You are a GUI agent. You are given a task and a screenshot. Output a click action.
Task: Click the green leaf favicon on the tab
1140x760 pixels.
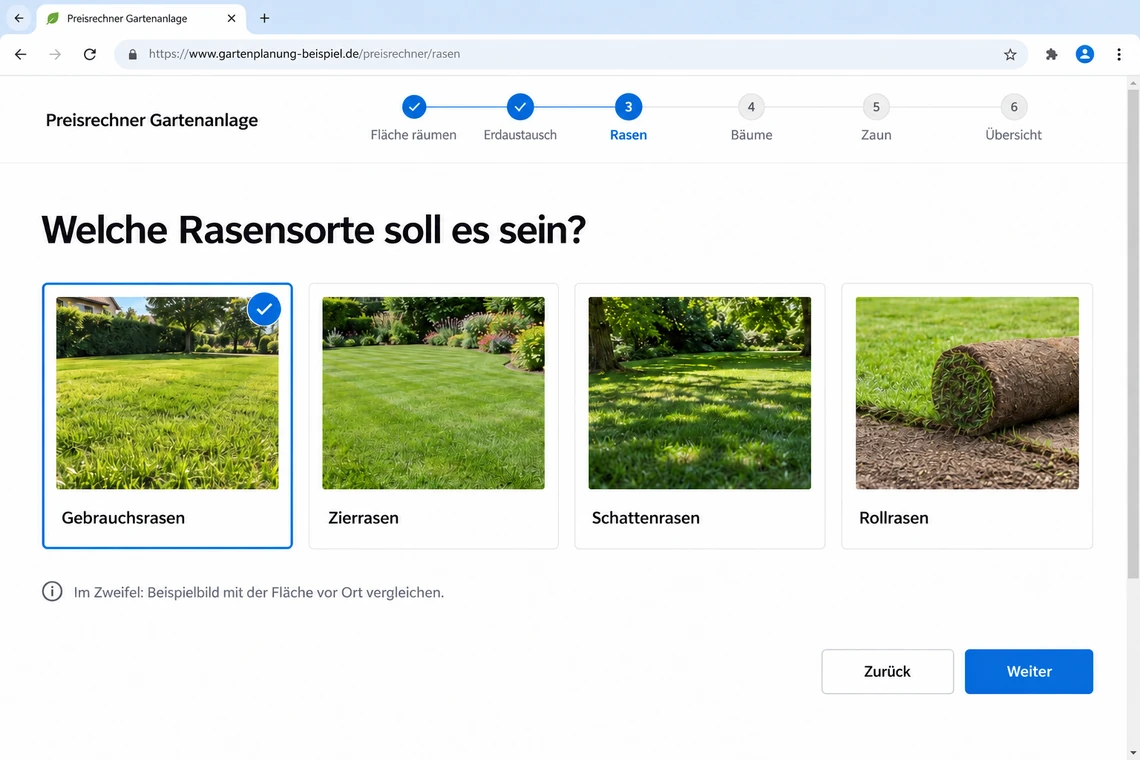tap(52, 18)
